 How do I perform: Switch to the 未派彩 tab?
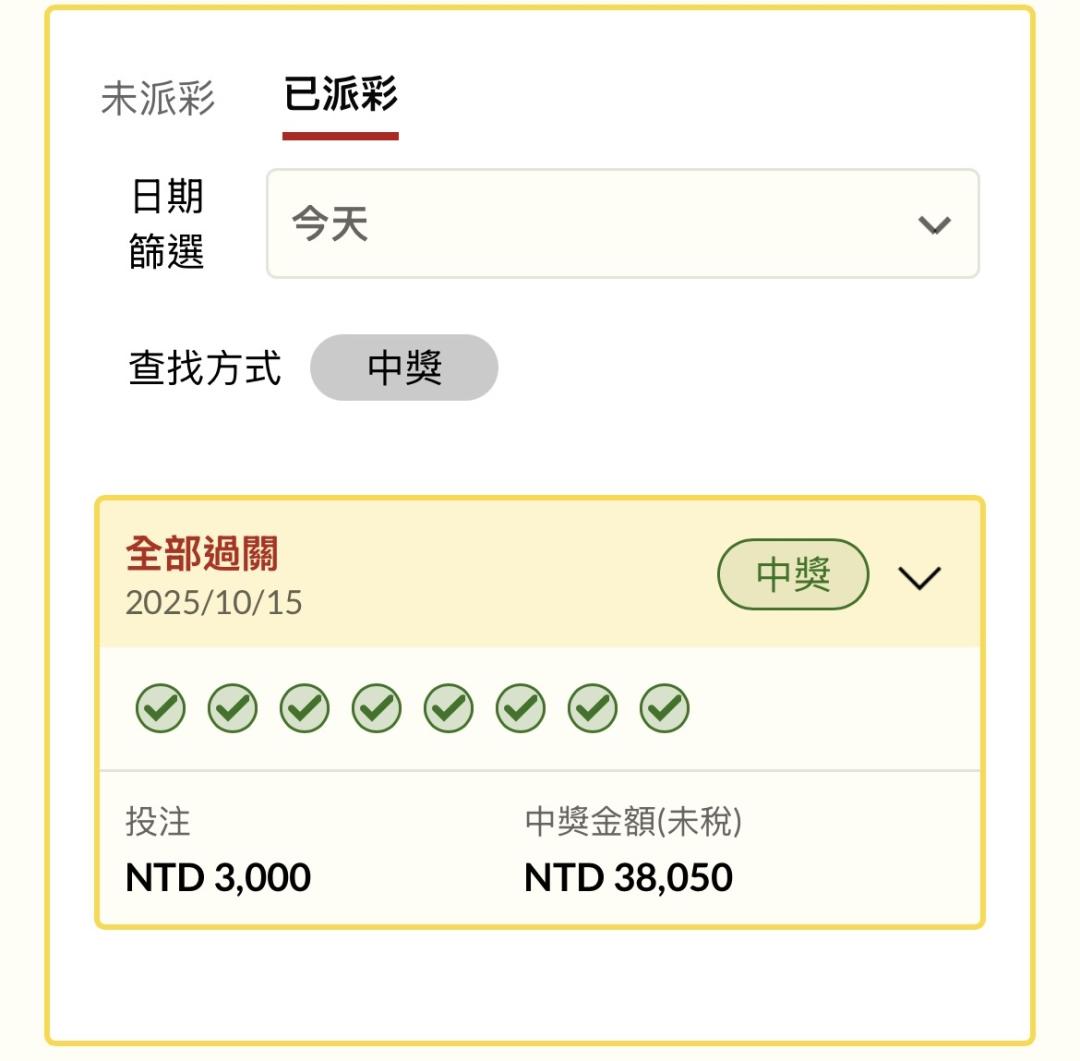click(x=158, y=99)
